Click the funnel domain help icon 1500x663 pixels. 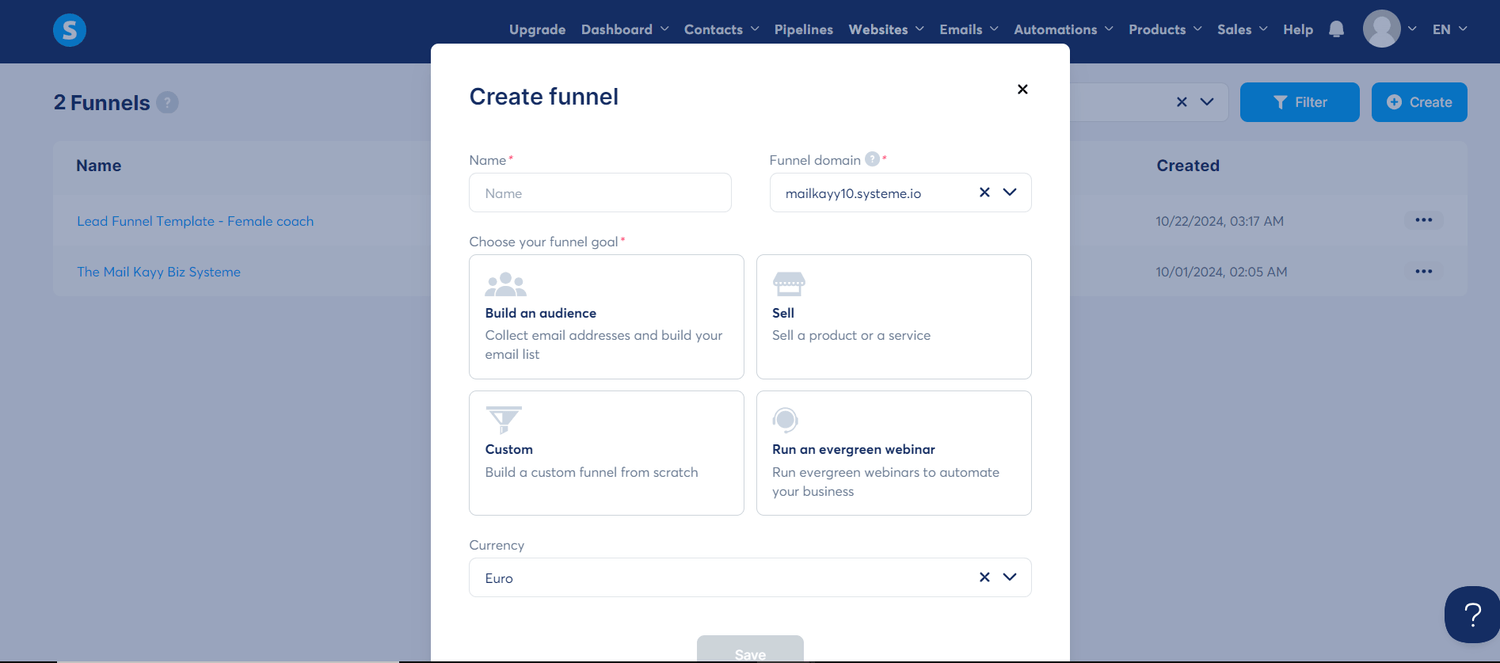[872, 159]
